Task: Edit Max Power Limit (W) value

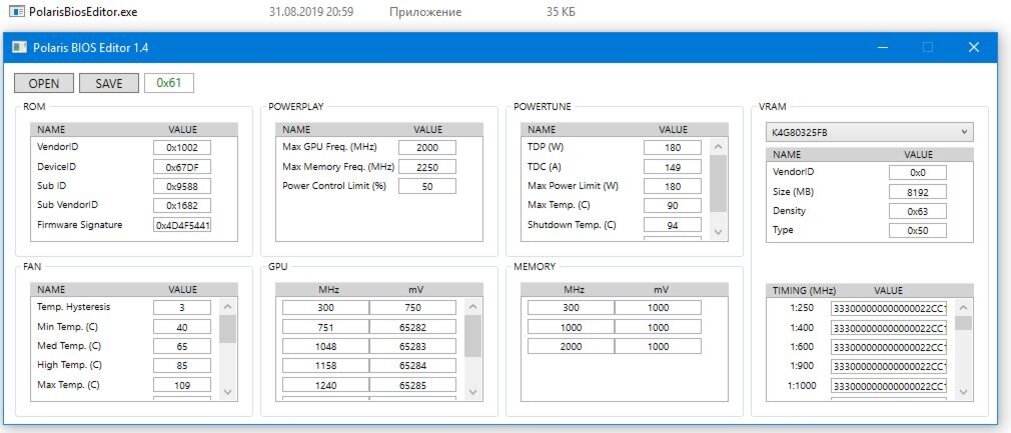Action: pyautogui.click(x=672, y=186)
